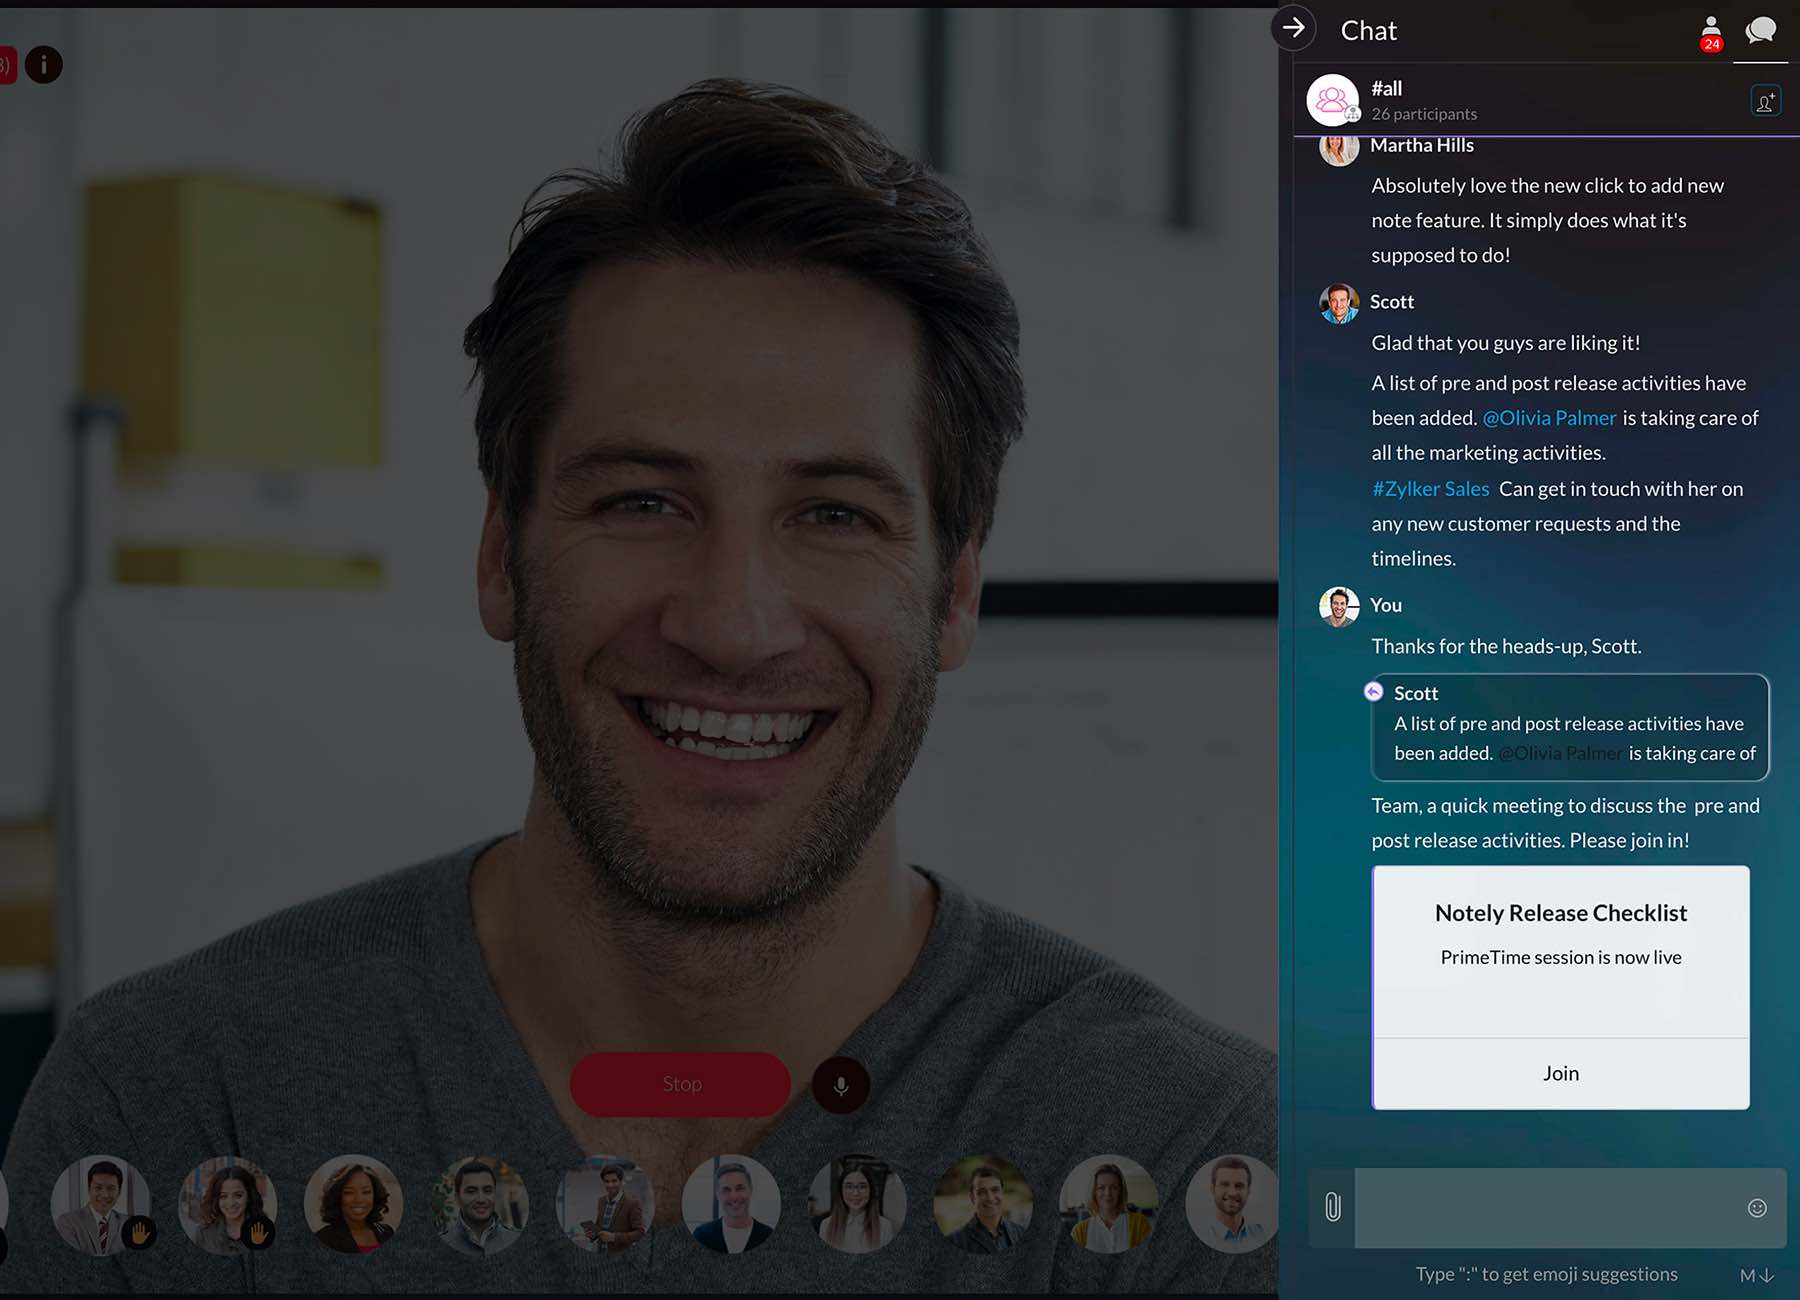Join the Notely Release Checklist session
The image size is (1800, 1300).
1560,1073
